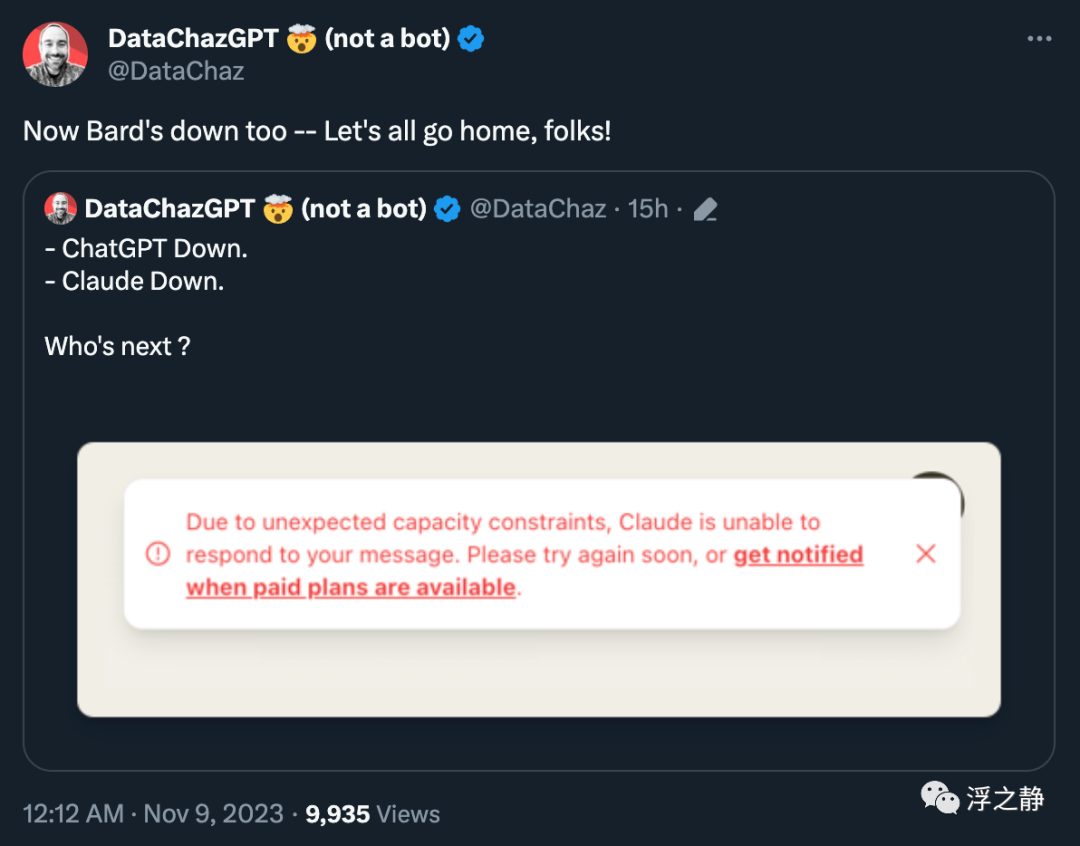Click the exploding head emoji in main author name

[301, 39]
